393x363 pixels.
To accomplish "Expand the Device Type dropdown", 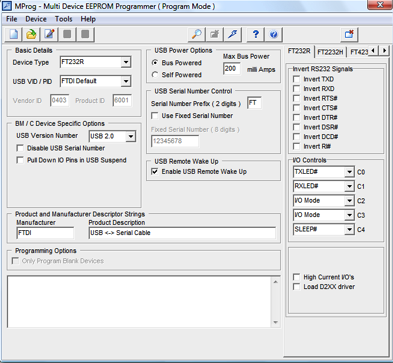I will click(x=126, y=62).
